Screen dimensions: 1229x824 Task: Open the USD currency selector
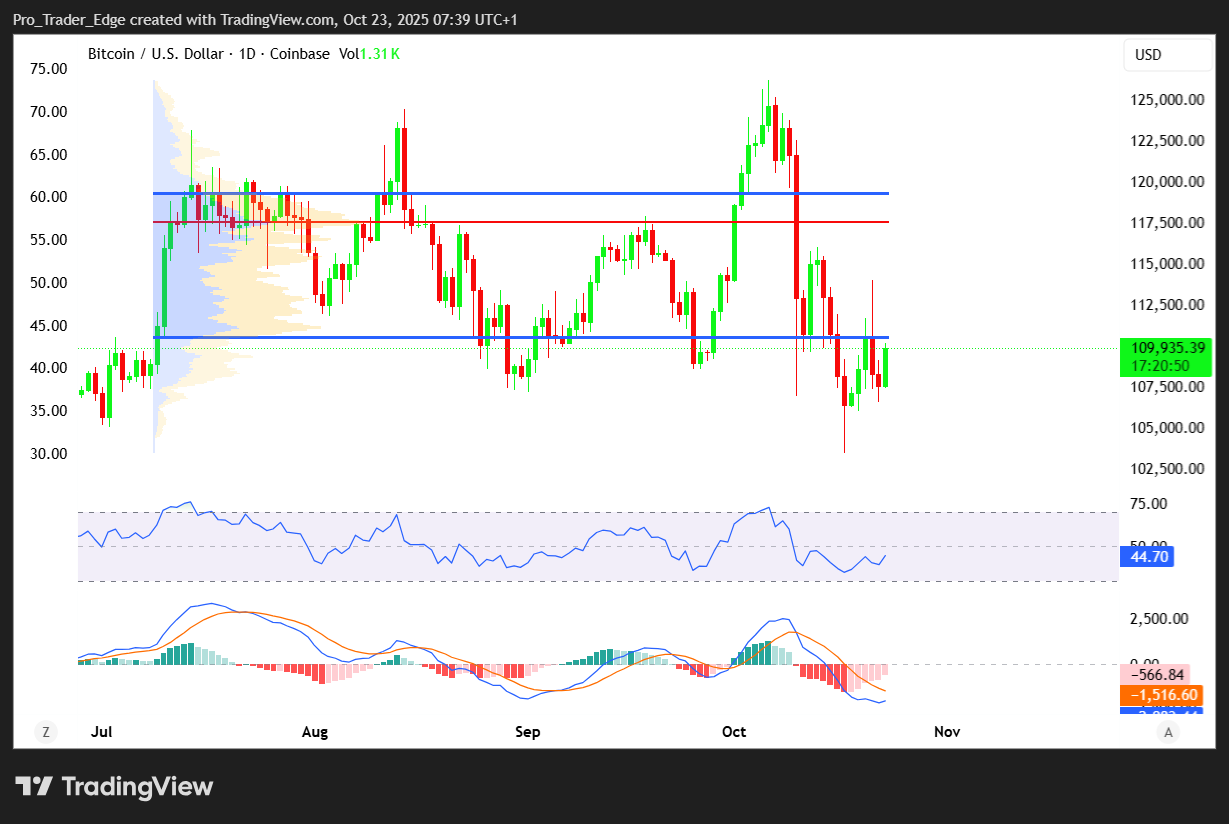(1167, 55)
